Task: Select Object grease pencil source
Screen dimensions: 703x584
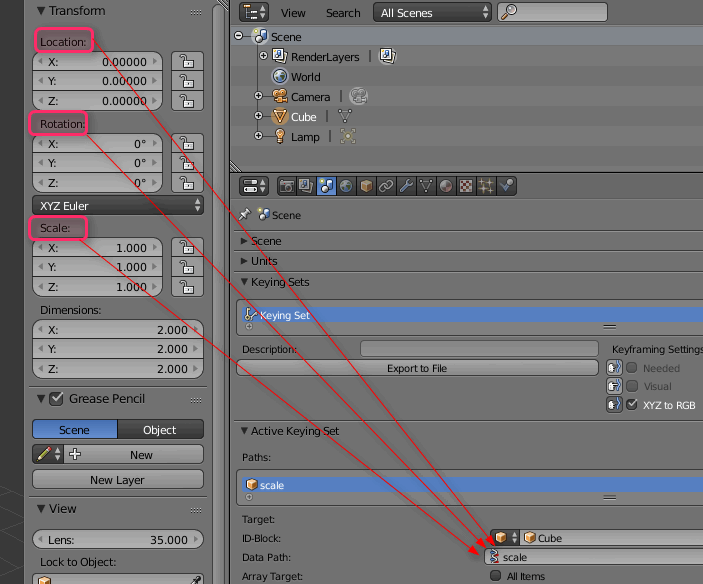Action: point(160,430)
